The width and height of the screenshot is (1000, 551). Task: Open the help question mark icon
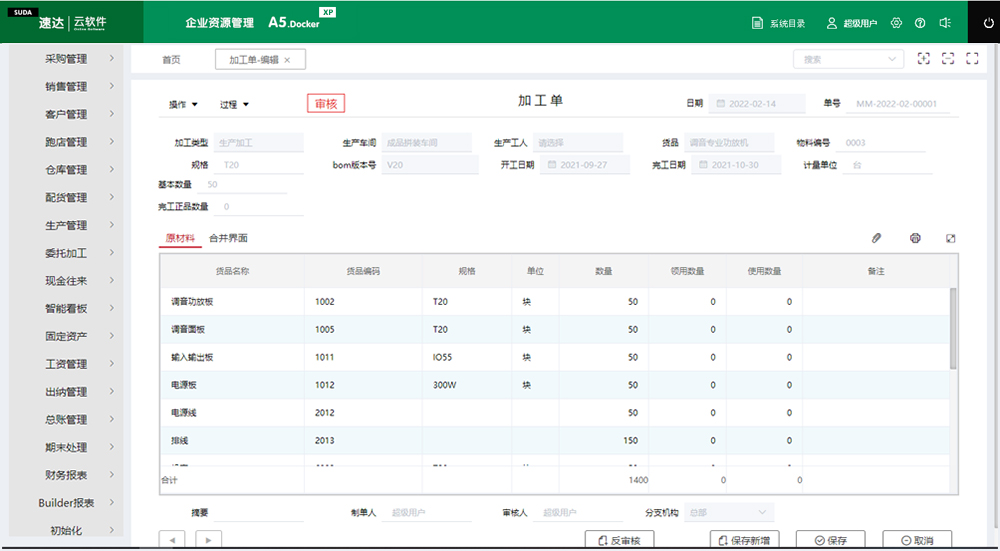coord(920,23)
